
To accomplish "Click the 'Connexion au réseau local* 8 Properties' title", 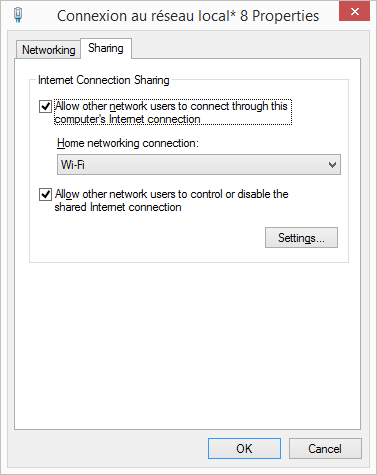I will coord(188,16).
